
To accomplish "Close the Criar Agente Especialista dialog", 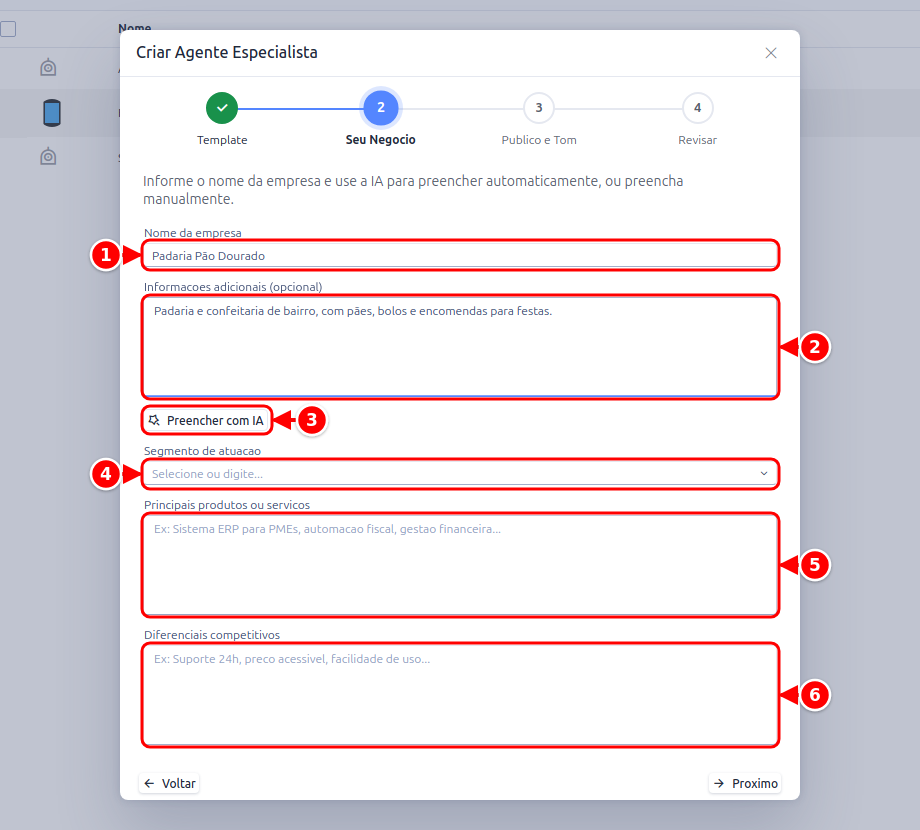I will click(x=770, y=53).
